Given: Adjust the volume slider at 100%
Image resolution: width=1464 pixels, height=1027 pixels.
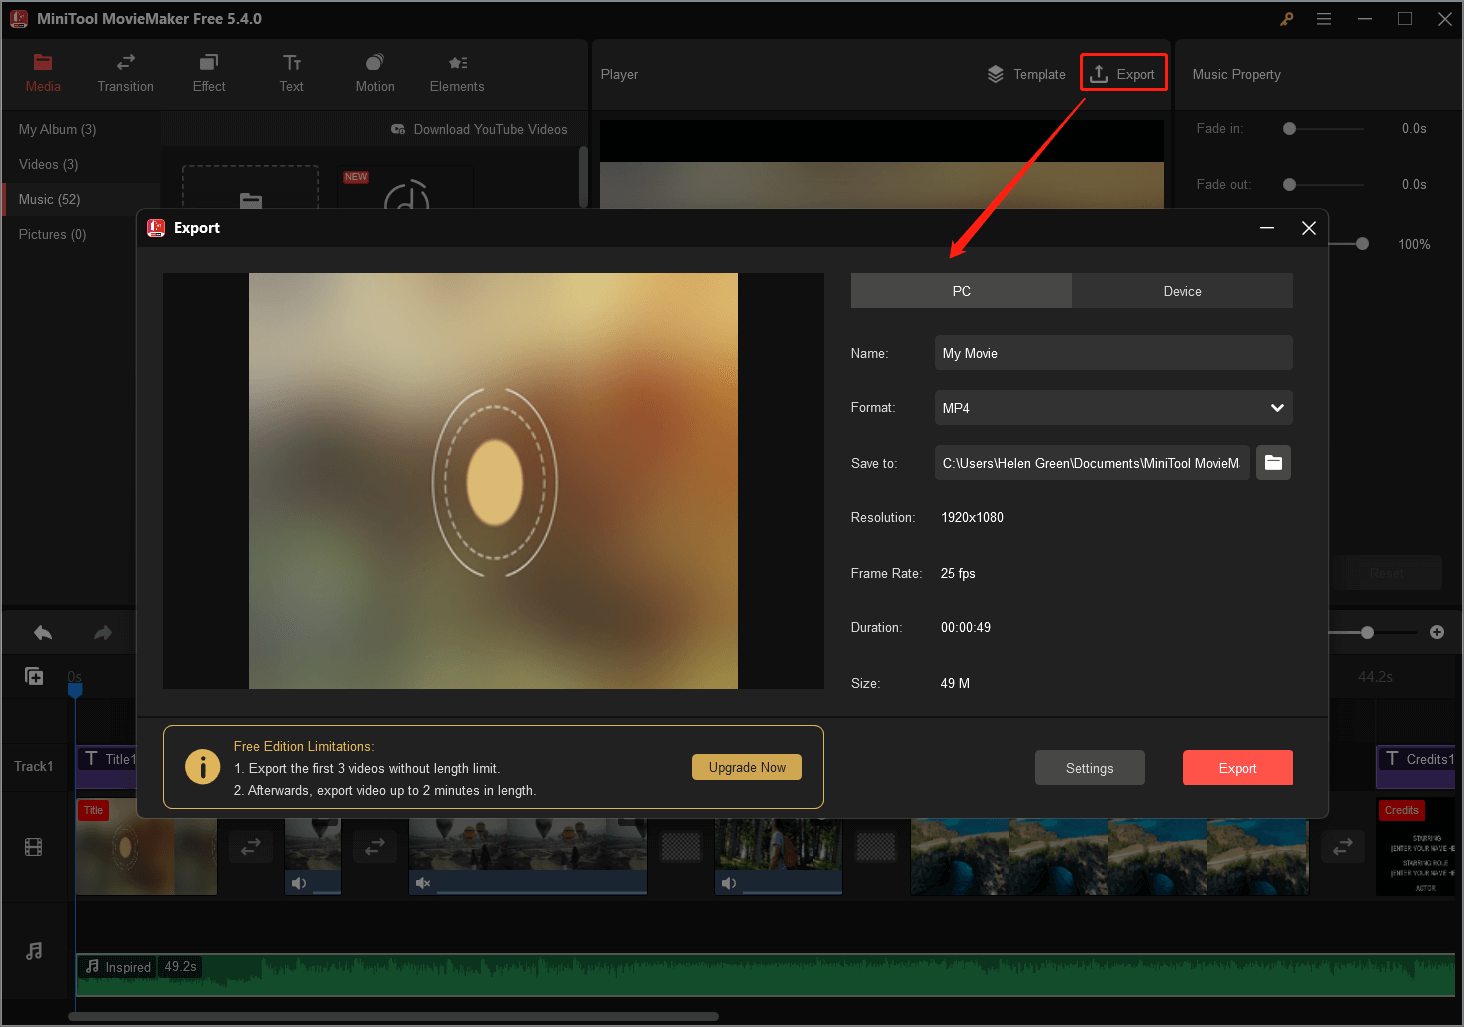Looking at the screenshot, I should click(x=1362, y=244).
